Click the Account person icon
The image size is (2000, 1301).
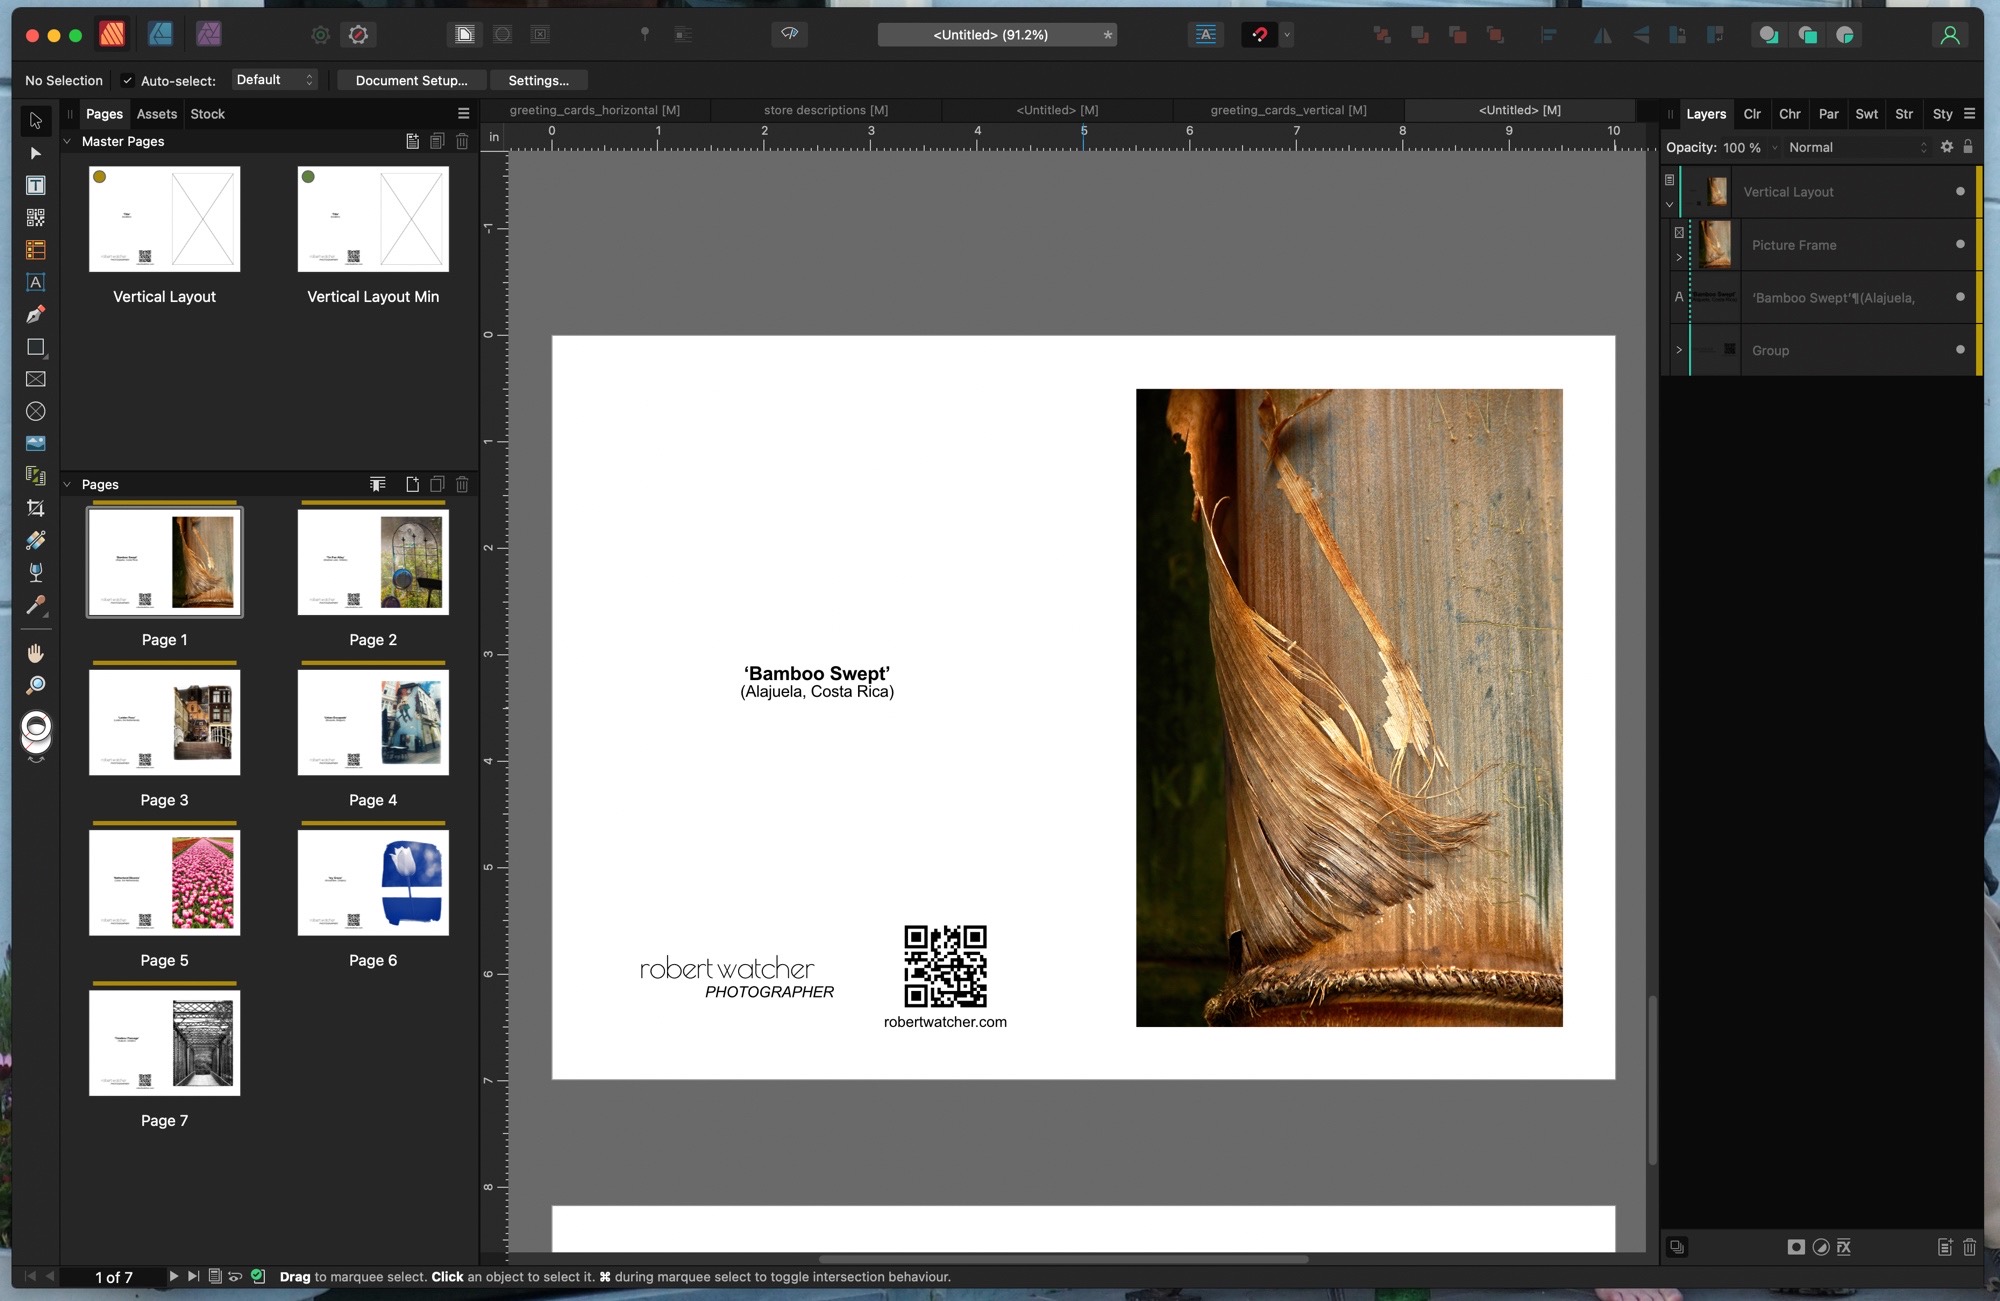click(1950, 35)
